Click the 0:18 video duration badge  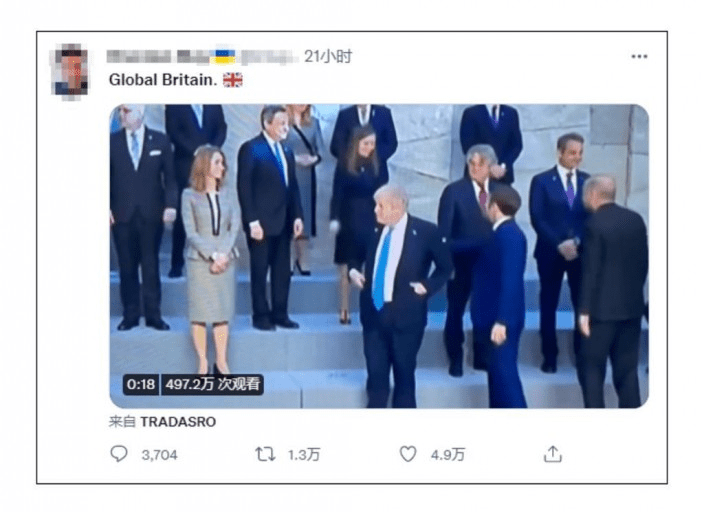(141, 384)
